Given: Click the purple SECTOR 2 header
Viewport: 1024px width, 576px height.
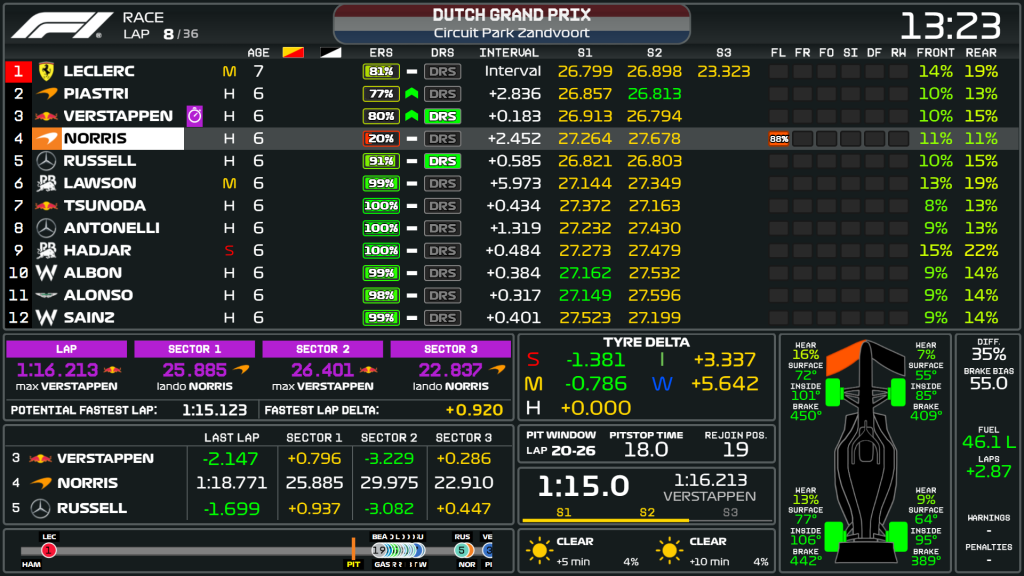Looking at the screenshot, I should tap(323, 349).
